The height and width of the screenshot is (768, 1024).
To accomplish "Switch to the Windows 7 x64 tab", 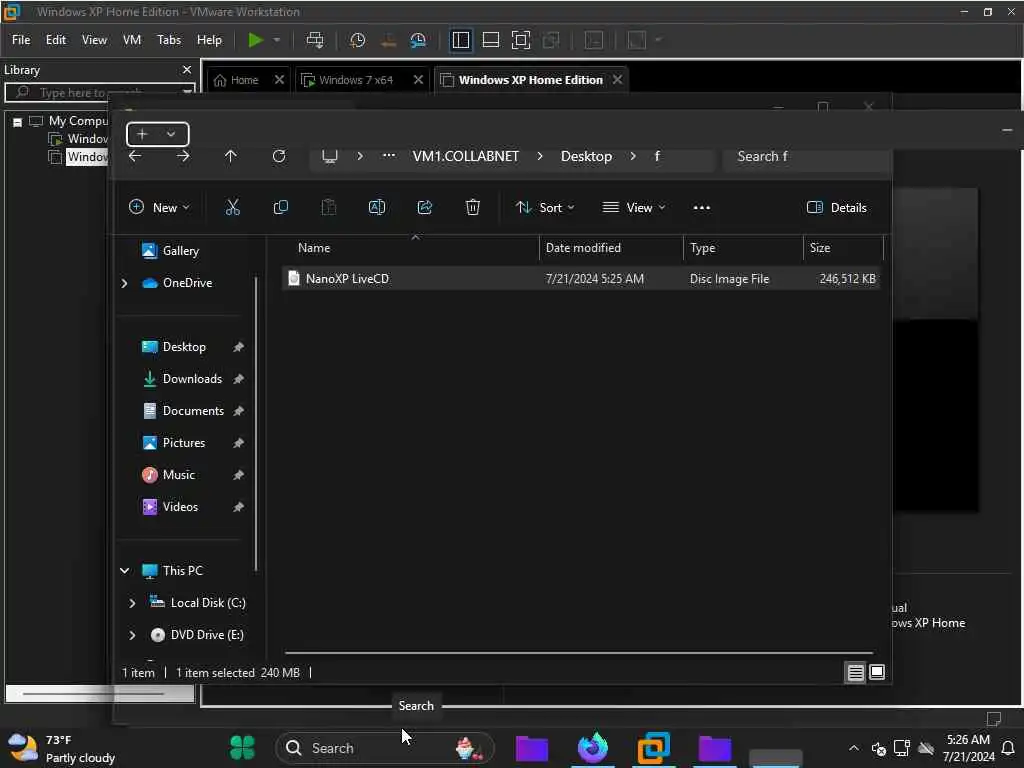I will point(356,80).
